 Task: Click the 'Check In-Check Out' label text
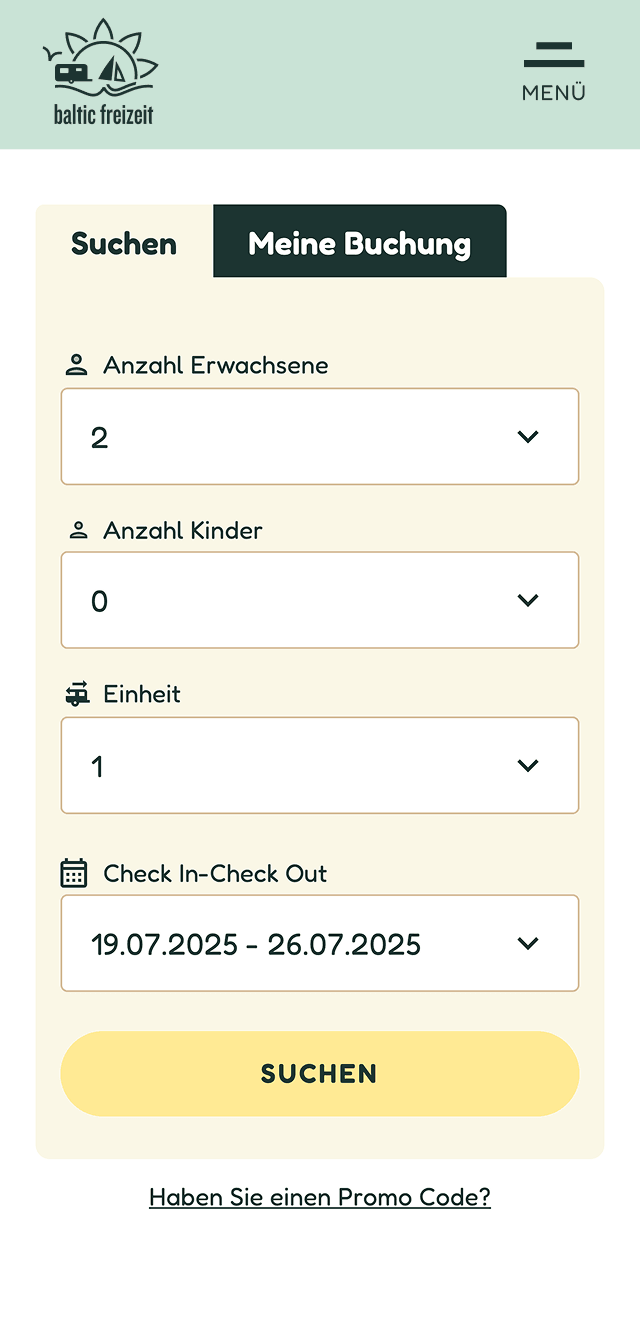(x=215, y=873)
